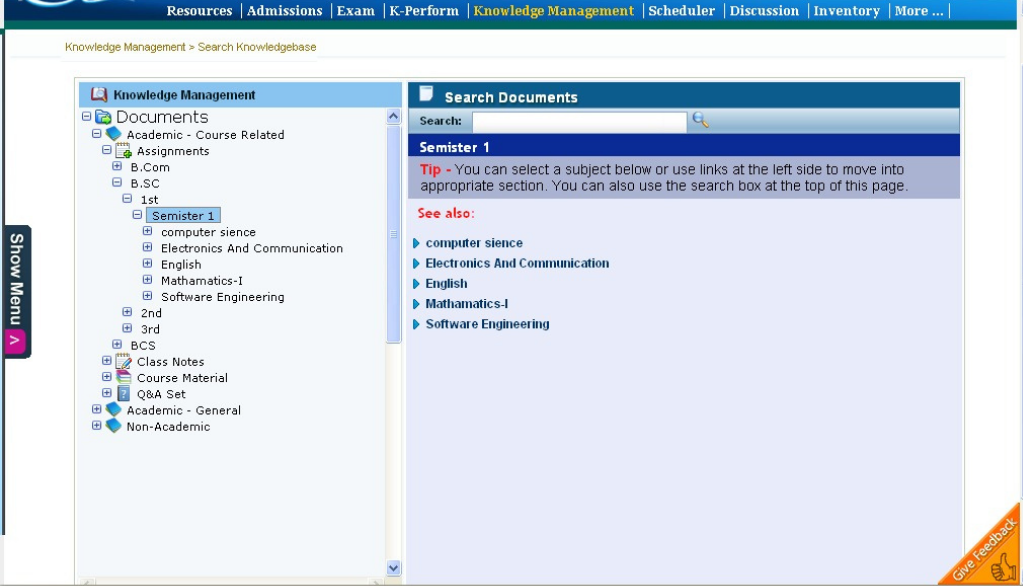This screenshot has height=586, width=1024.
Task: Expand the B.Com tree node
Action: [117, 166]
